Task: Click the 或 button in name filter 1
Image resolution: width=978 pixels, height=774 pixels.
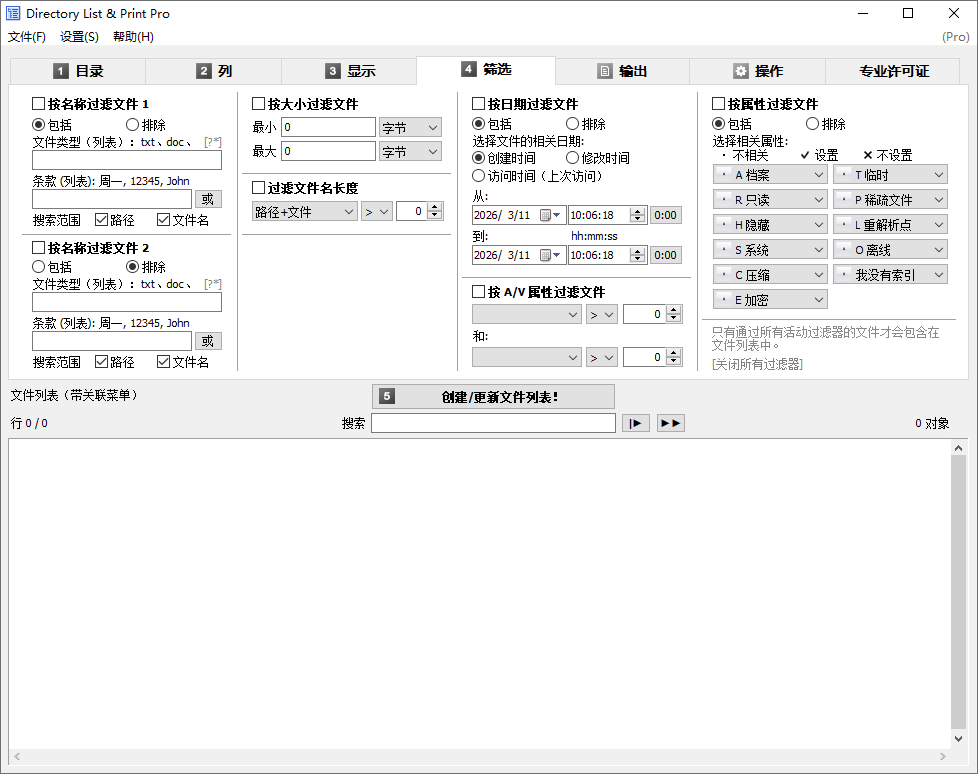Action: (208, 198)
